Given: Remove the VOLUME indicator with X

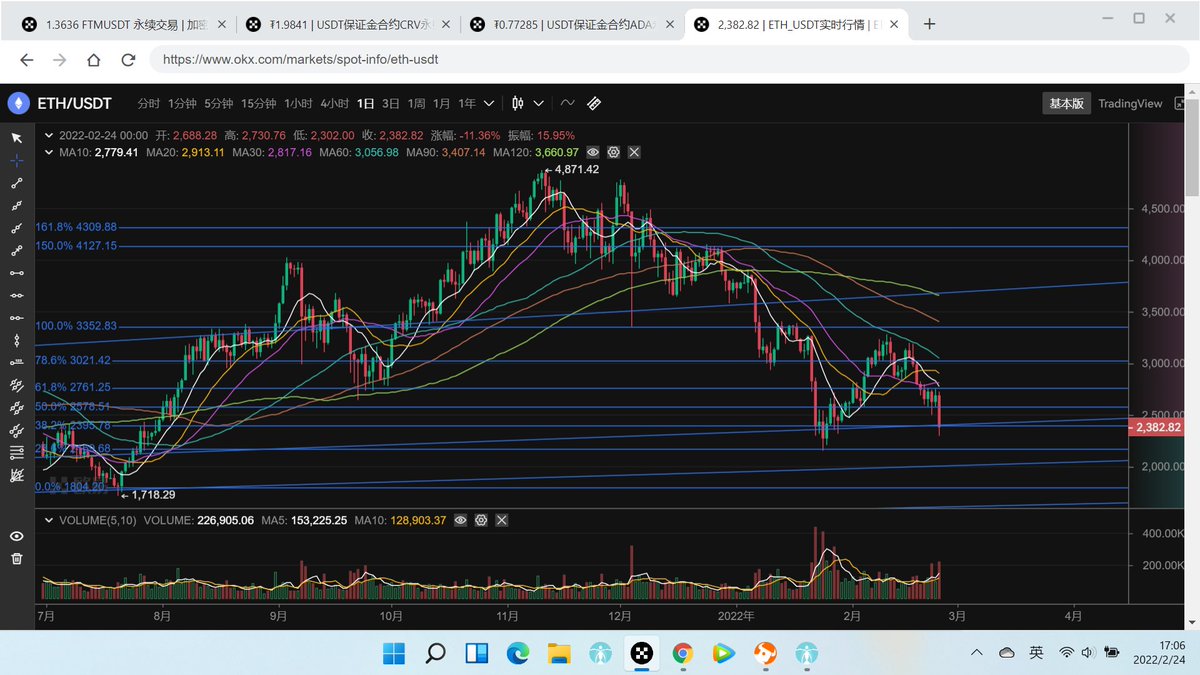Looking at the screenshot, I should pyautogui.click(x=501, y=520).
